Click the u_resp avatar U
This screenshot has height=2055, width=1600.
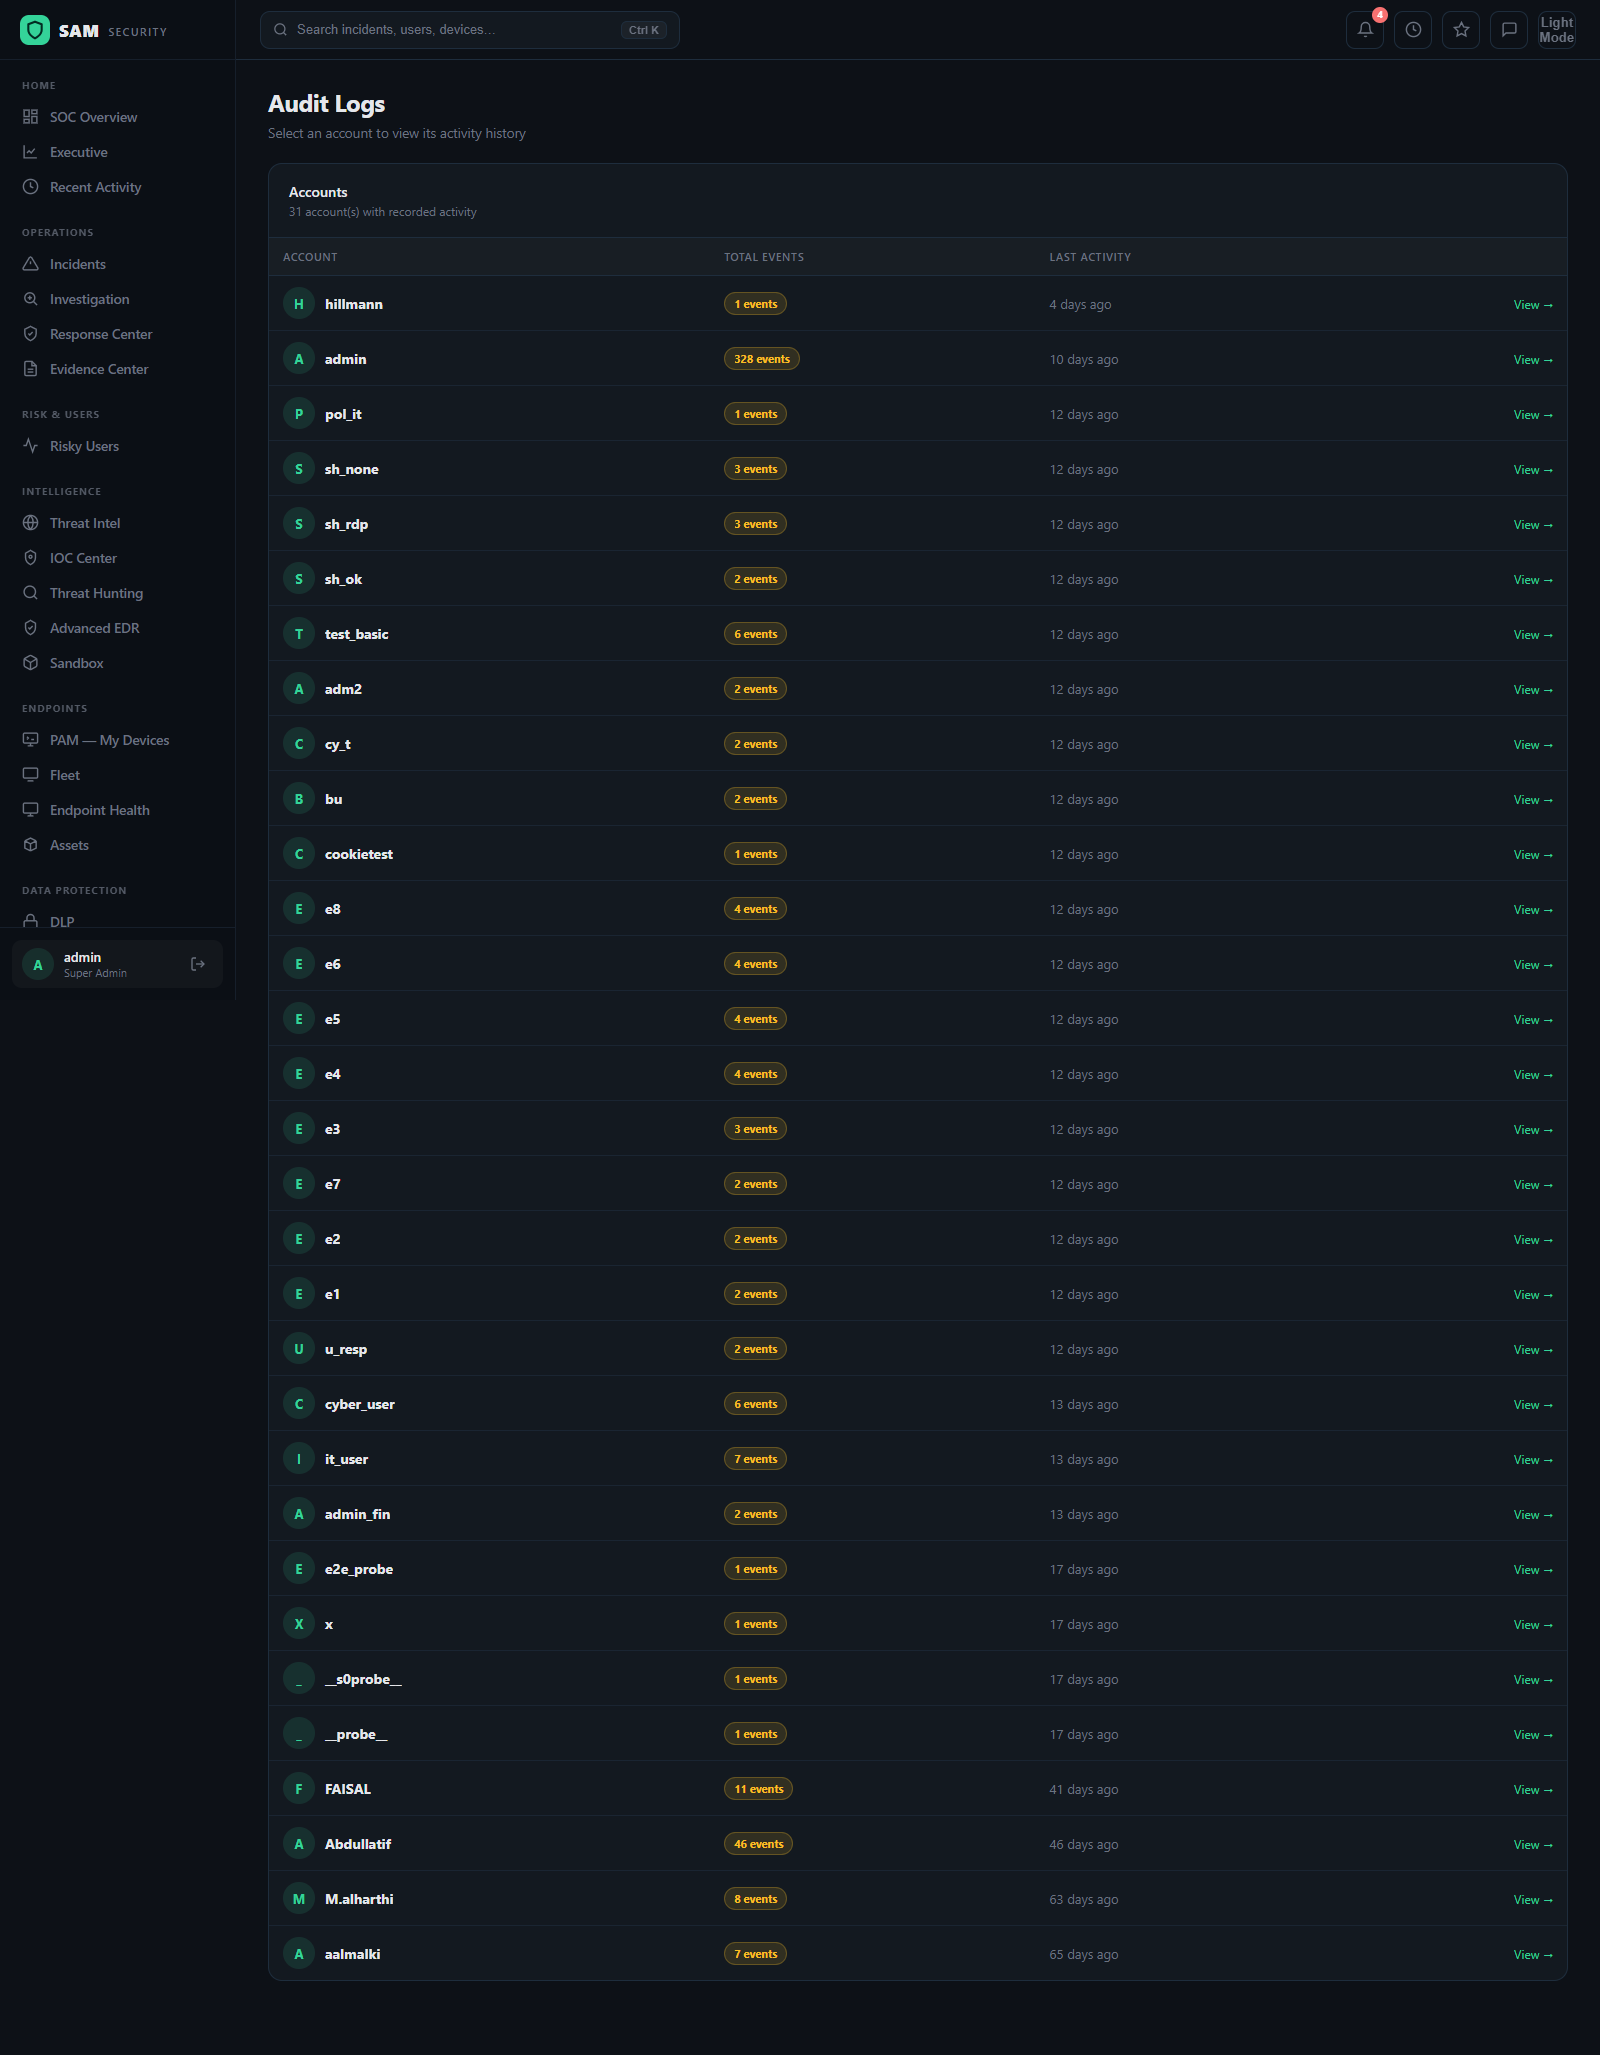tap(299, 1349)
